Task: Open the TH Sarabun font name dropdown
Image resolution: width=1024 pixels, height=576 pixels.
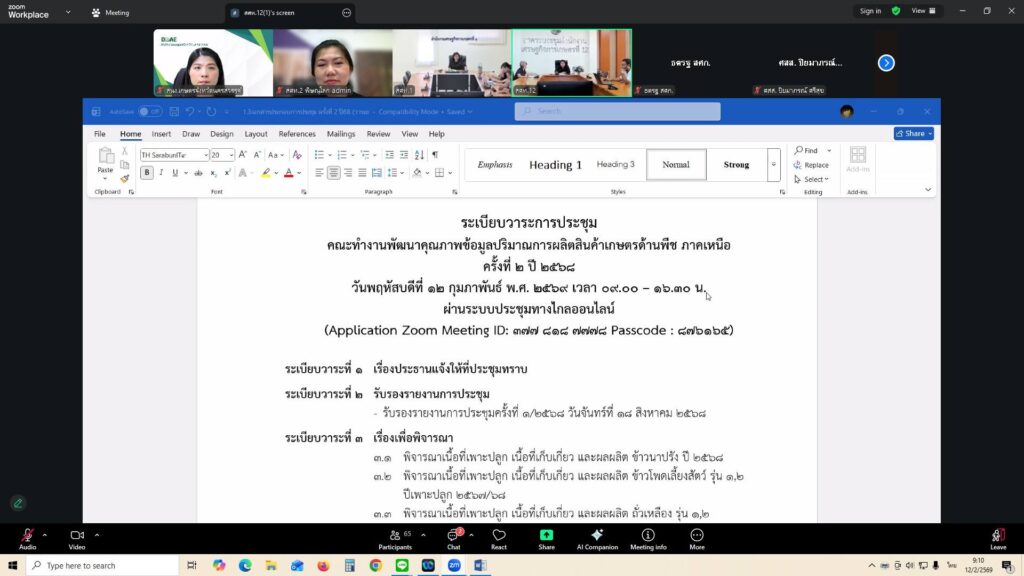Action: click(x=205, y=155)
